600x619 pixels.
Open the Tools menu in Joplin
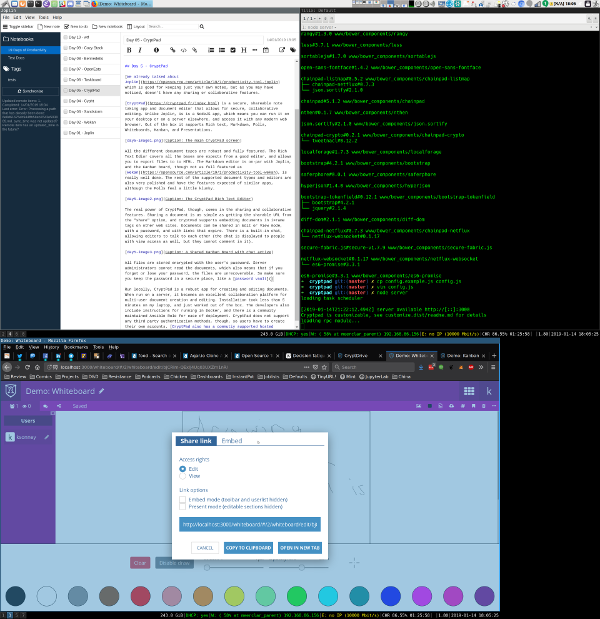[x=42, y=18]
